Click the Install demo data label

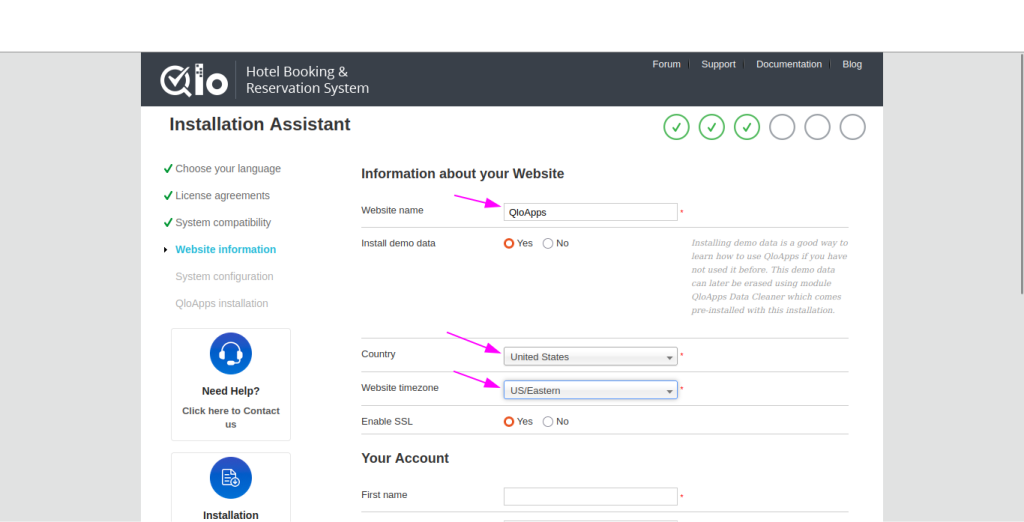click(398, 243)
